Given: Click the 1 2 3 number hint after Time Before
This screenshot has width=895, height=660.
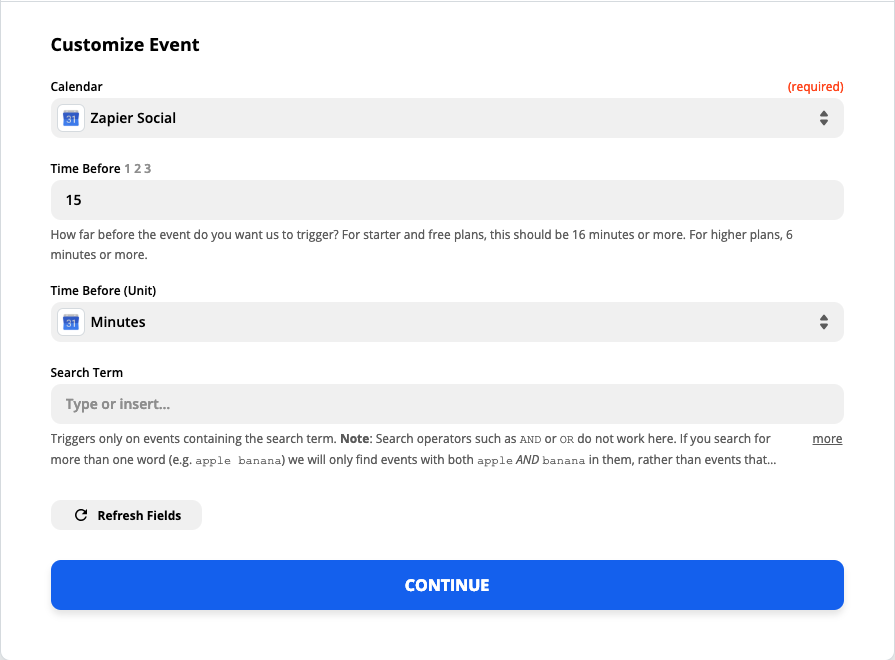Looking at the screenshot, I should click(138, 168).
